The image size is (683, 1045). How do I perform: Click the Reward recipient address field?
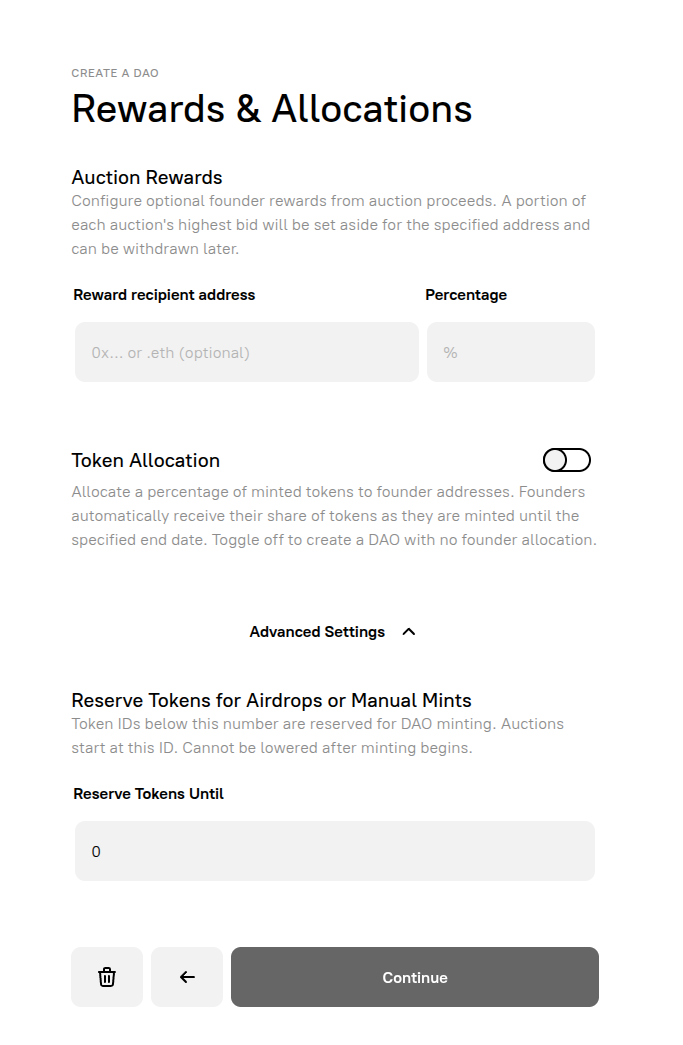(246, 352)
